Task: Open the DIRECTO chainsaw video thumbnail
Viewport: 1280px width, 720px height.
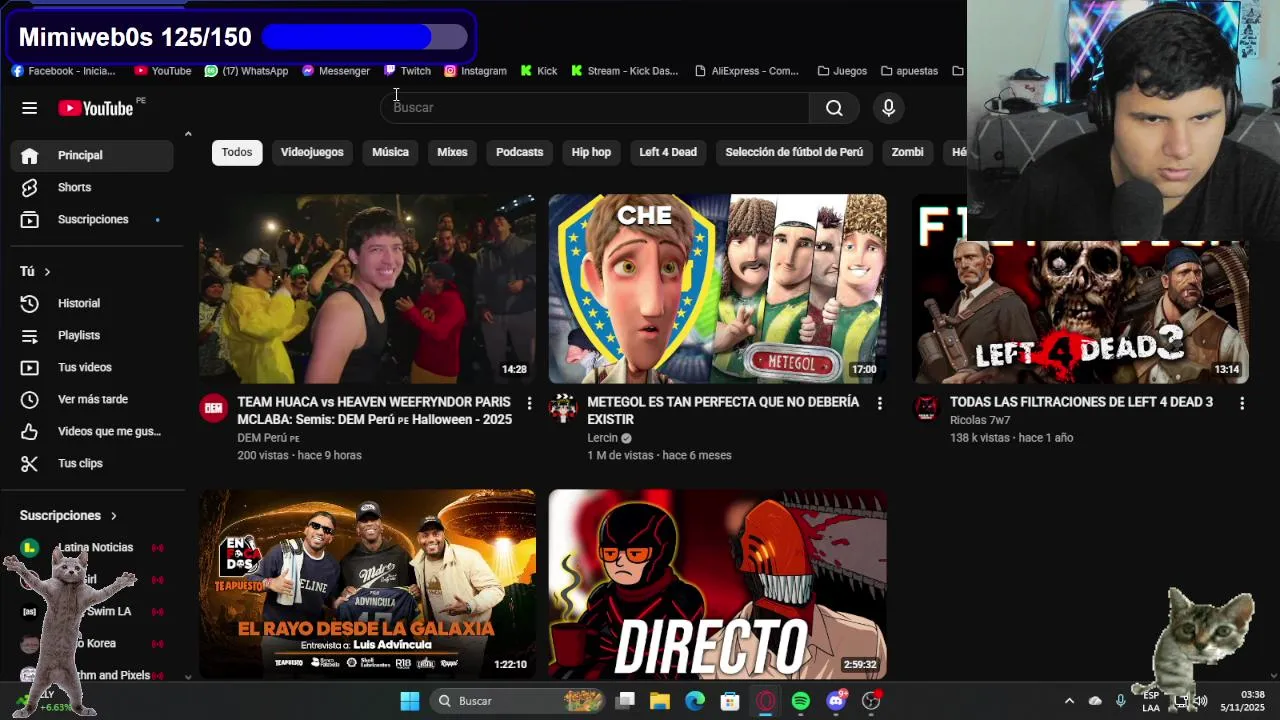Action: [717, 584]
